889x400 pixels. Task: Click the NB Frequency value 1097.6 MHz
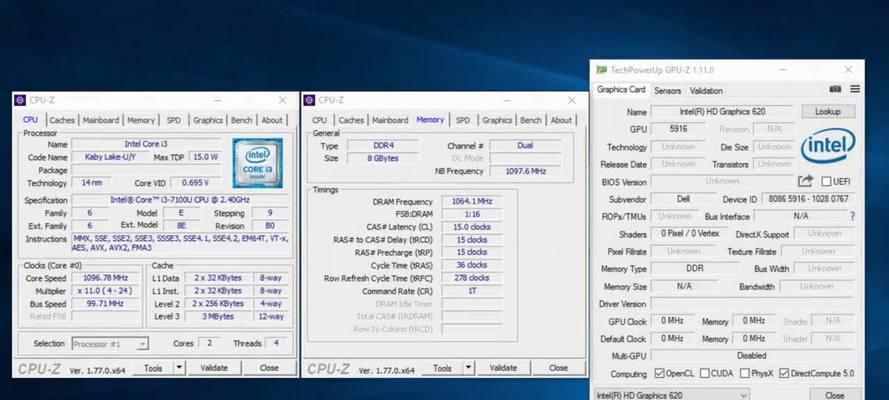click(525, 171)
